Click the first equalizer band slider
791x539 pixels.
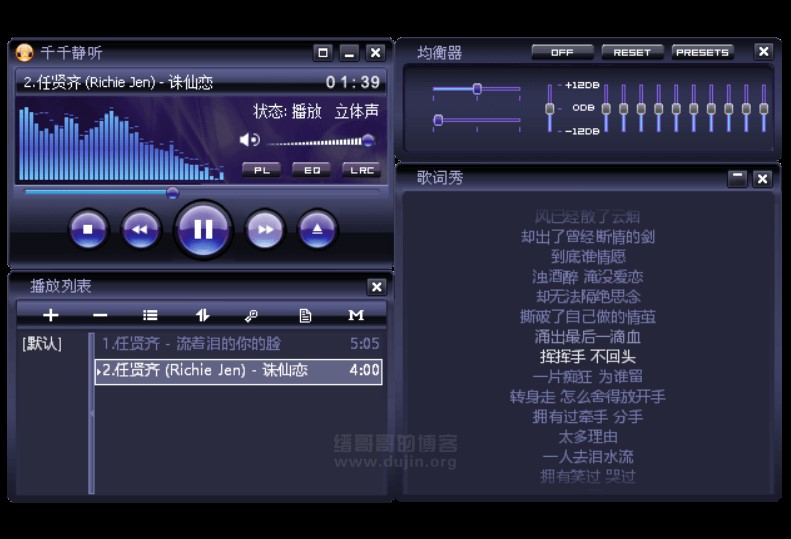[606, 108]
